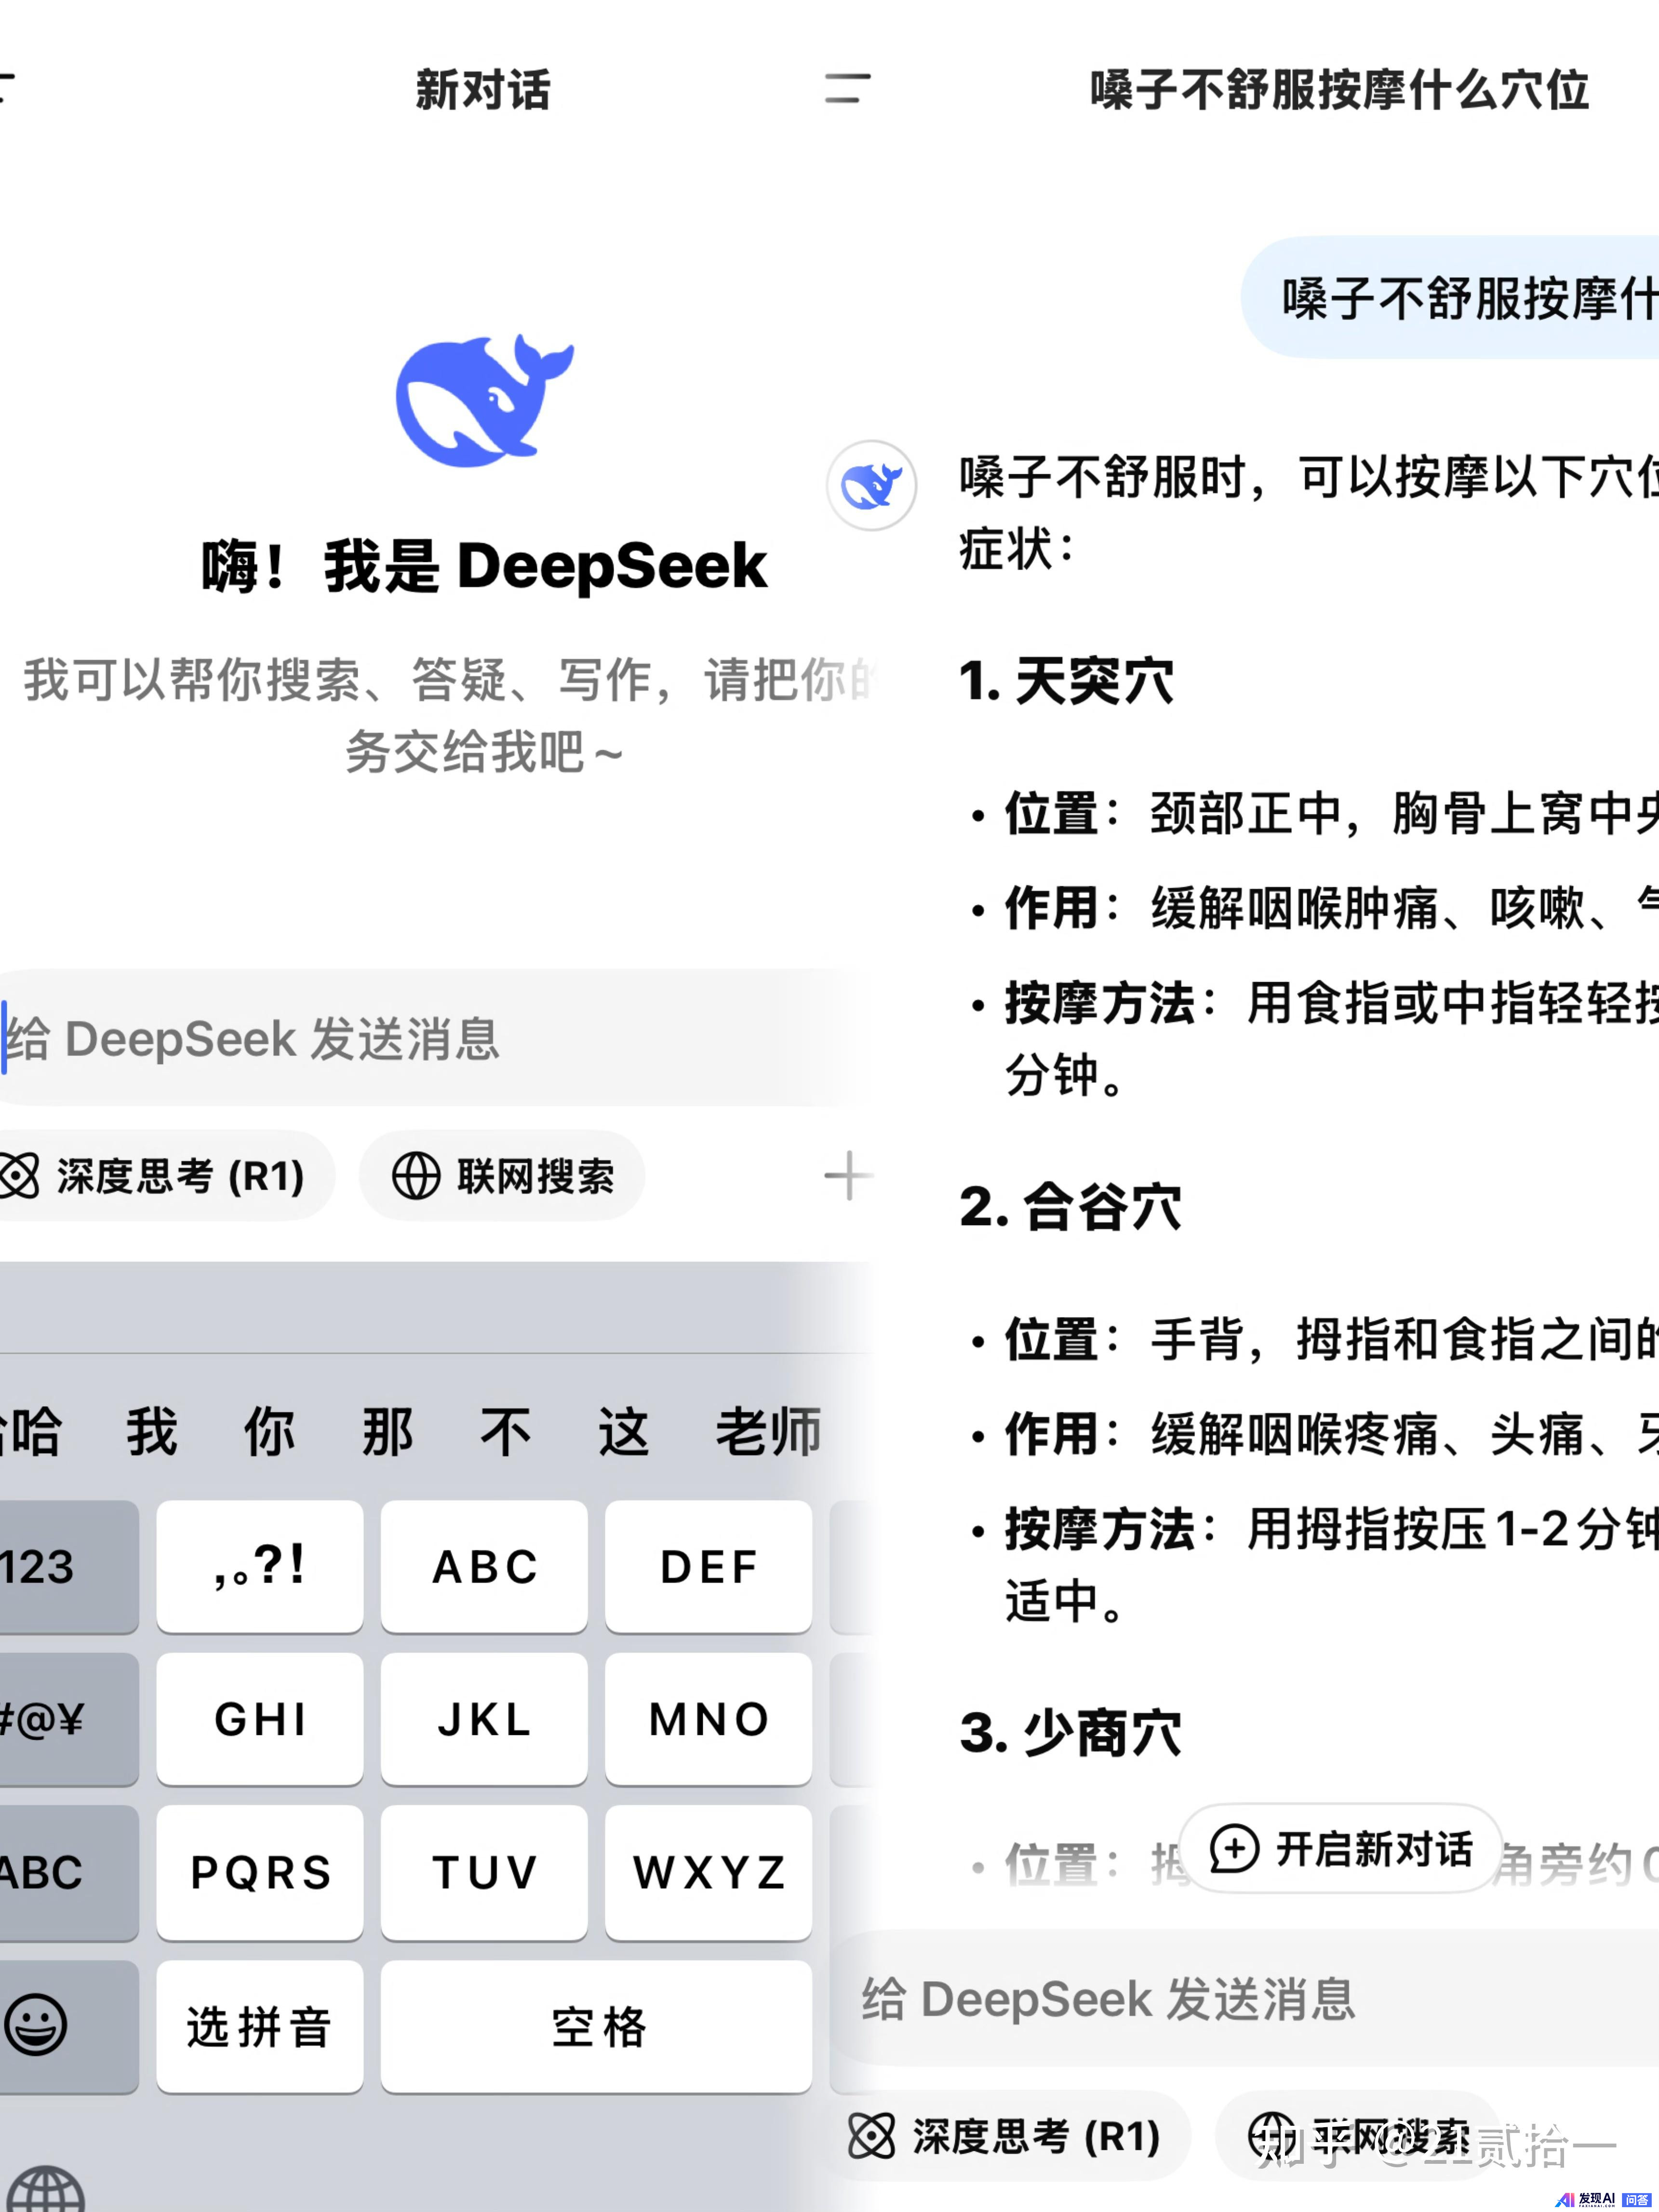
Task: Pick candidate word 老师
Action: coord(768,1432)
